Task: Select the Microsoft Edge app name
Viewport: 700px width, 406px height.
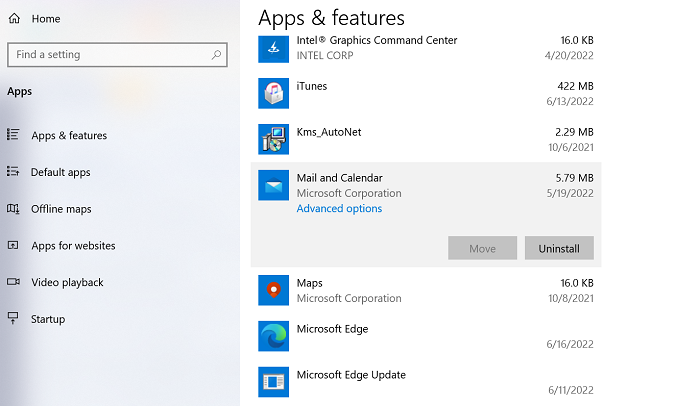Action: pyautogui.click(x=333, y=329)
